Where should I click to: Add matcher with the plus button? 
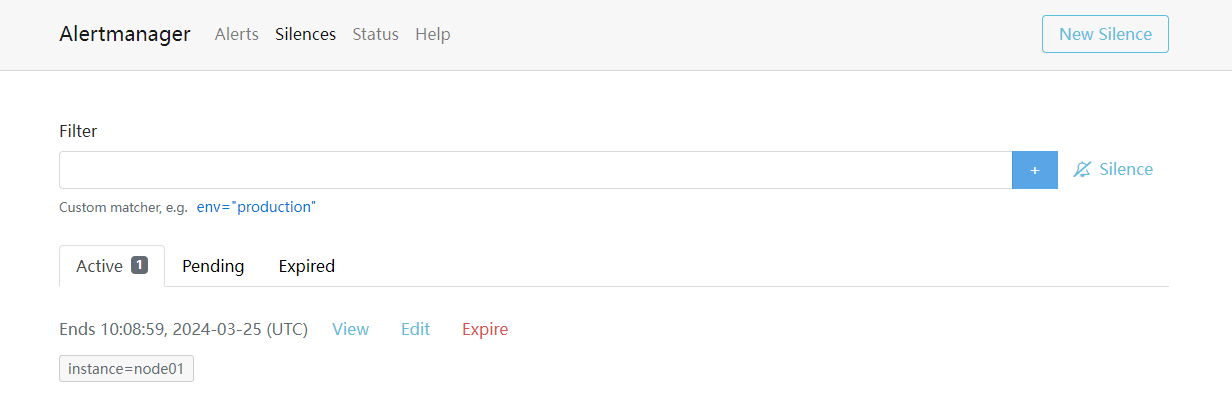tap(1035, 170)
